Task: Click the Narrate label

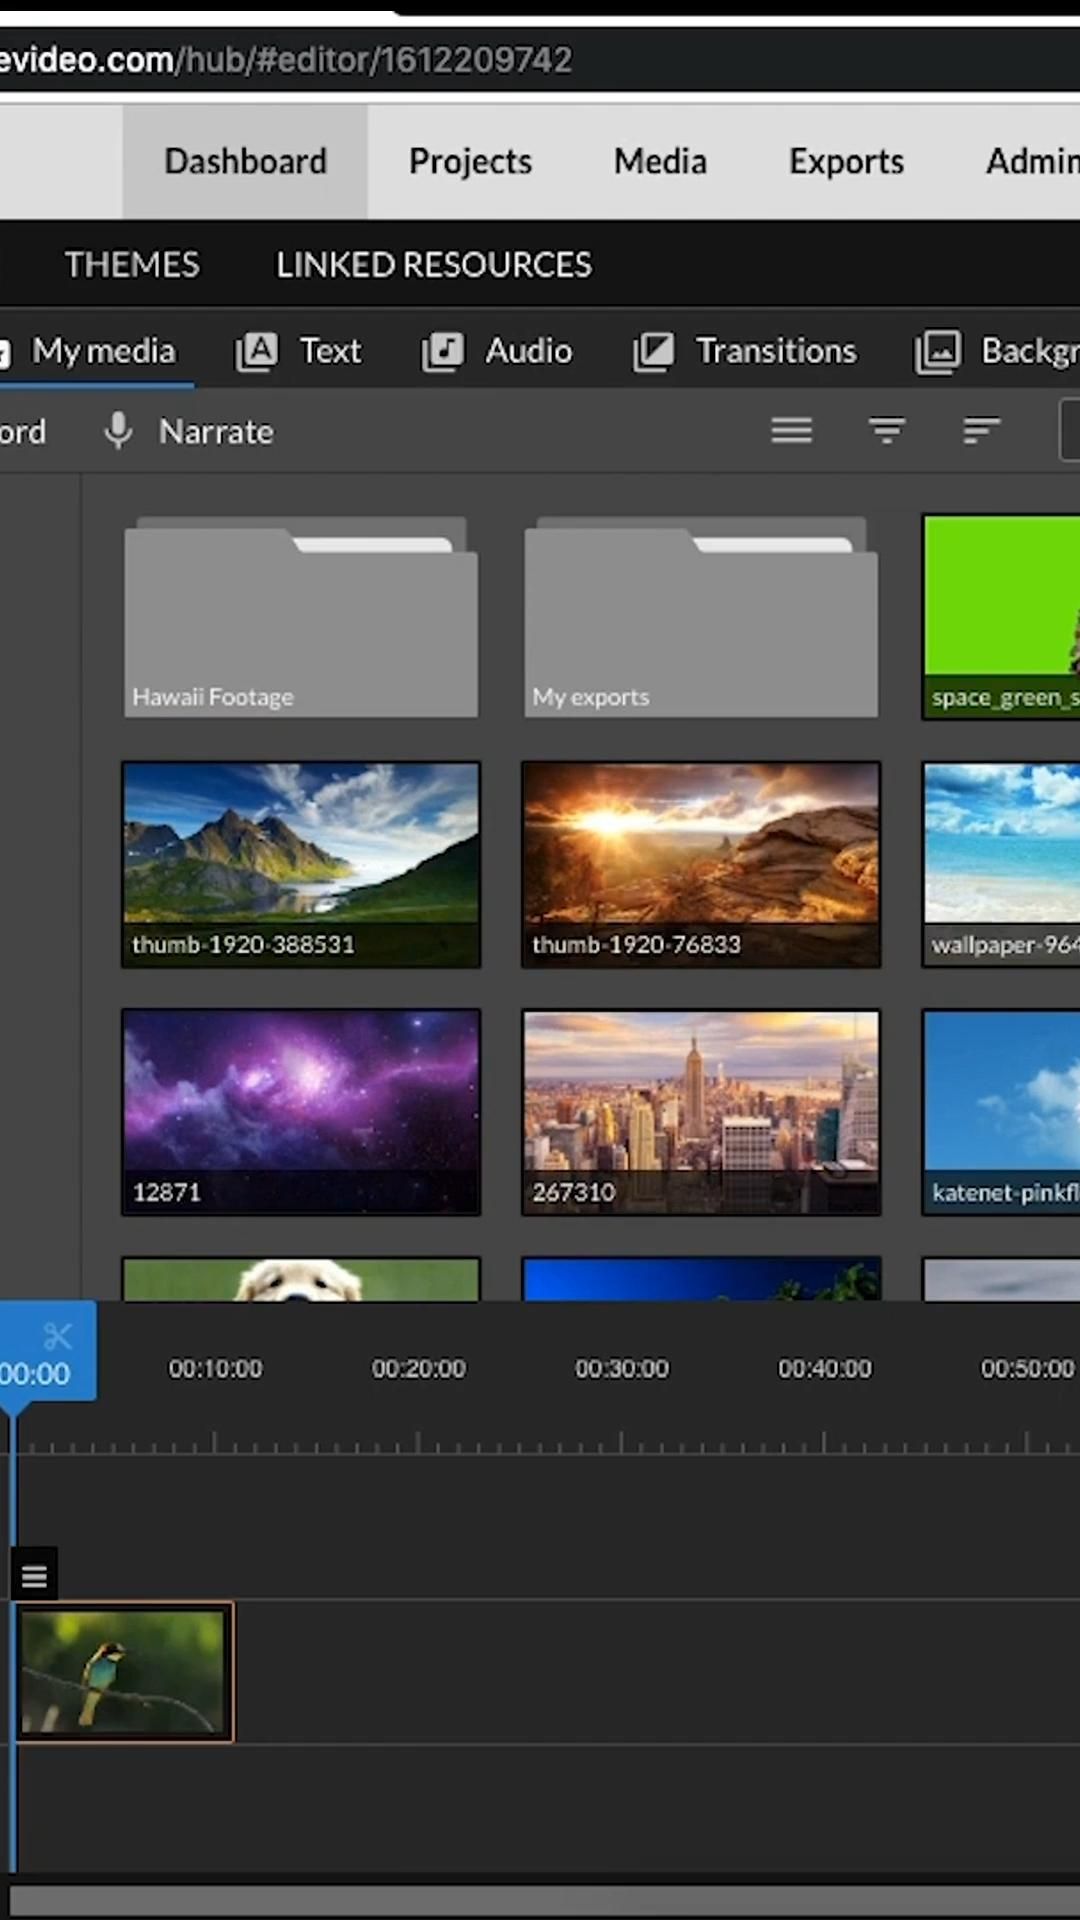Action: coord(216,432)
